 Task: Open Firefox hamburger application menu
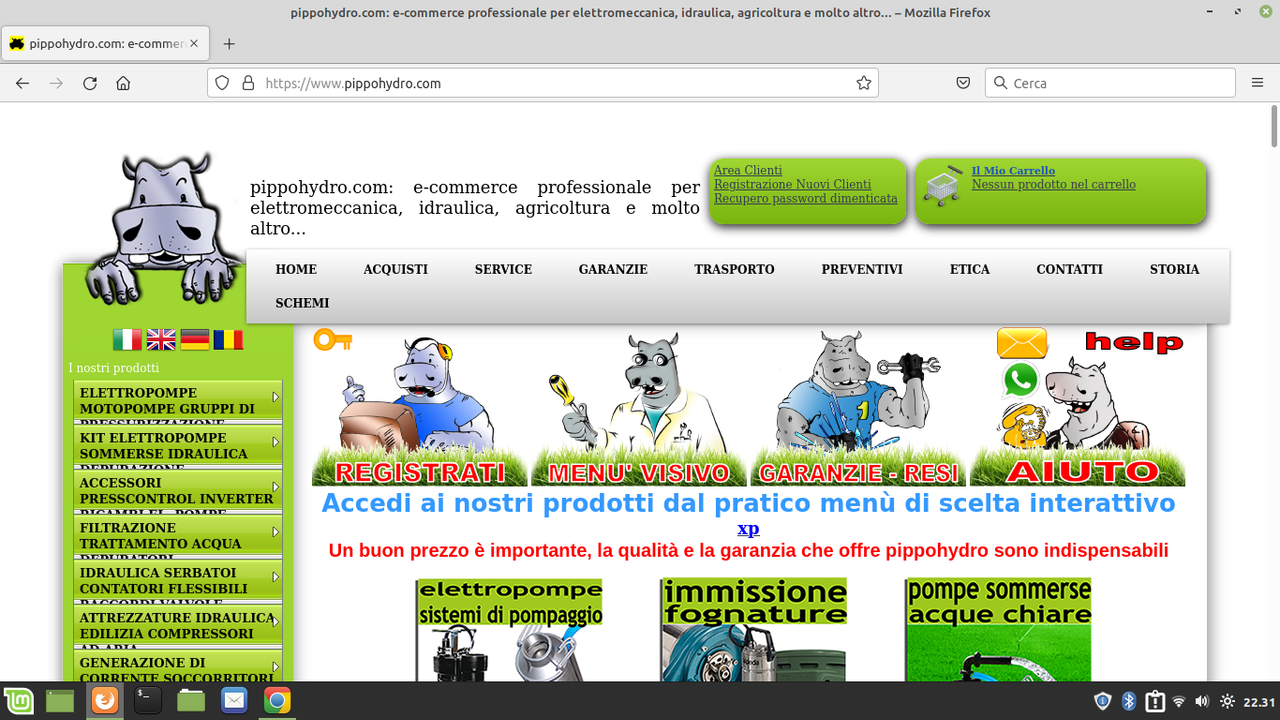coord(1258,83)
